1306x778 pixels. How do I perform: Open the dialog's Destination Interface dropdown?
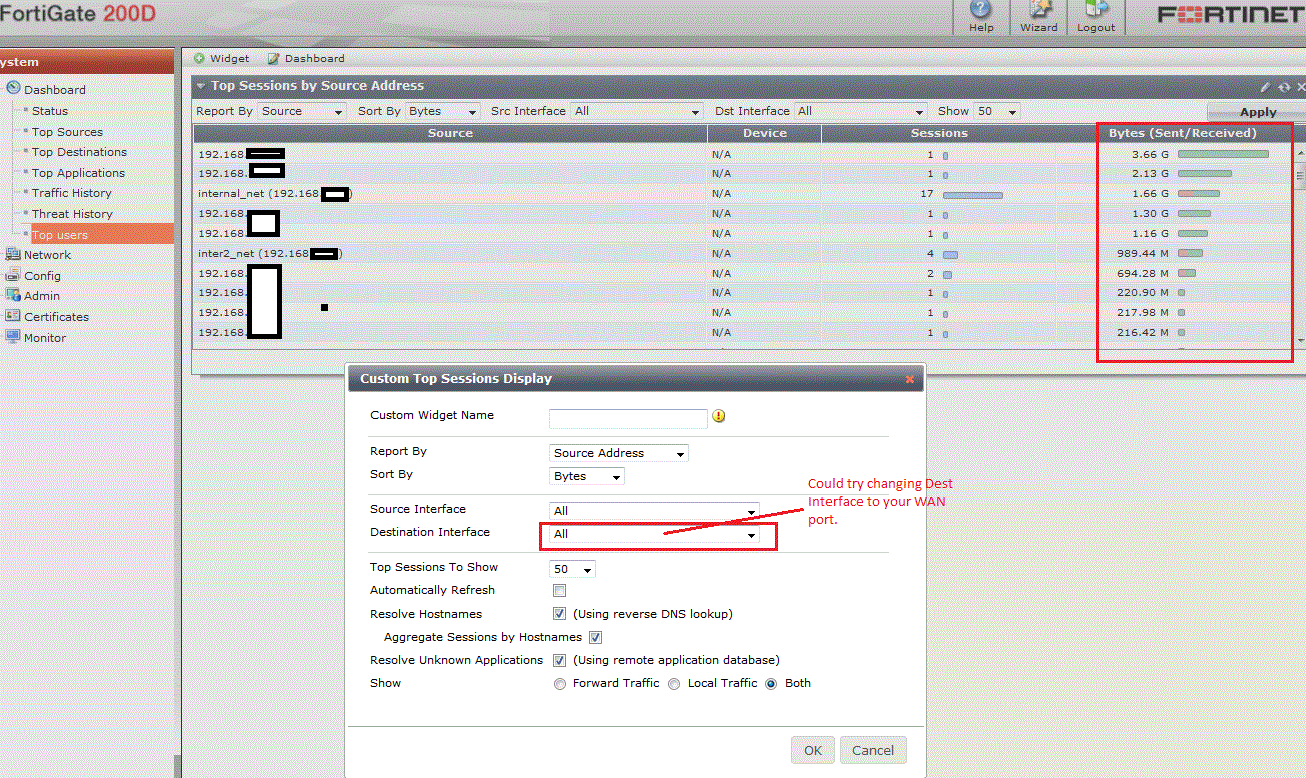[x=655, y=534]
